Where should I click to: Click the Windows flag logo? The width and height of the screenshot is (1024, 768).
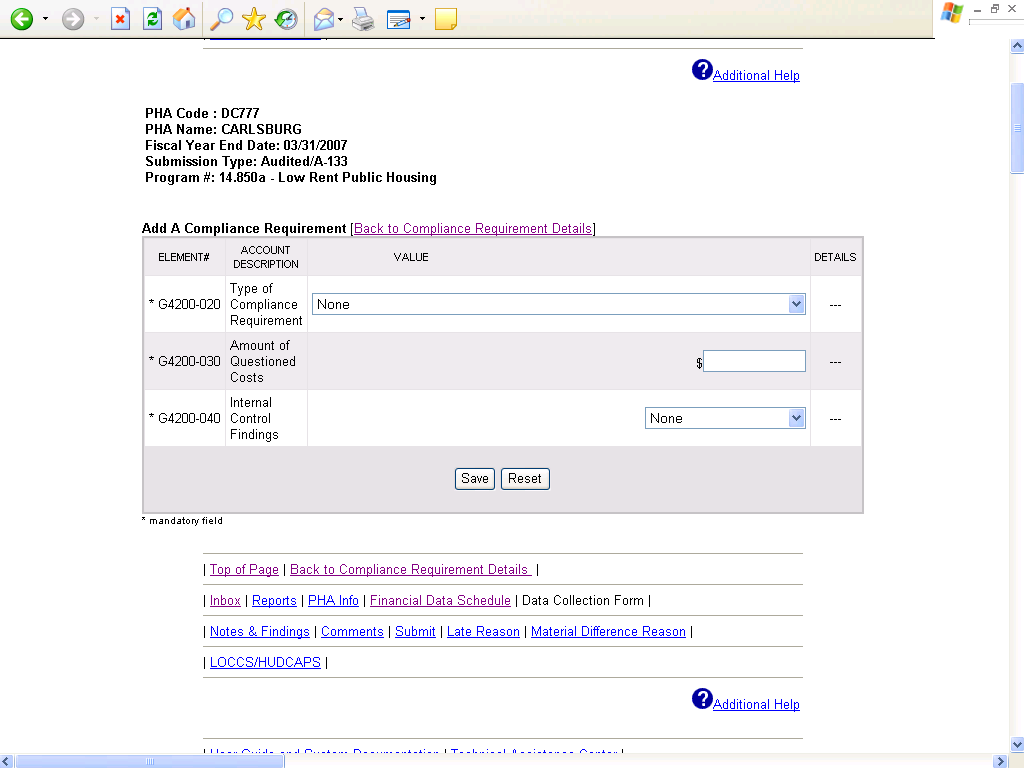(952, 13)
